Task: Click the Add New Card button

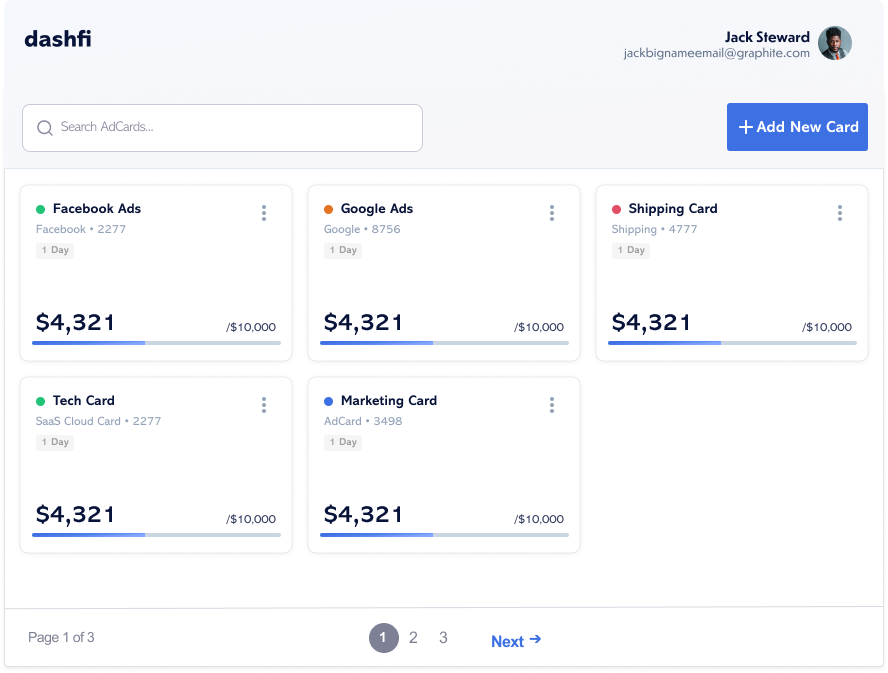Action: (x=797, y=127)
